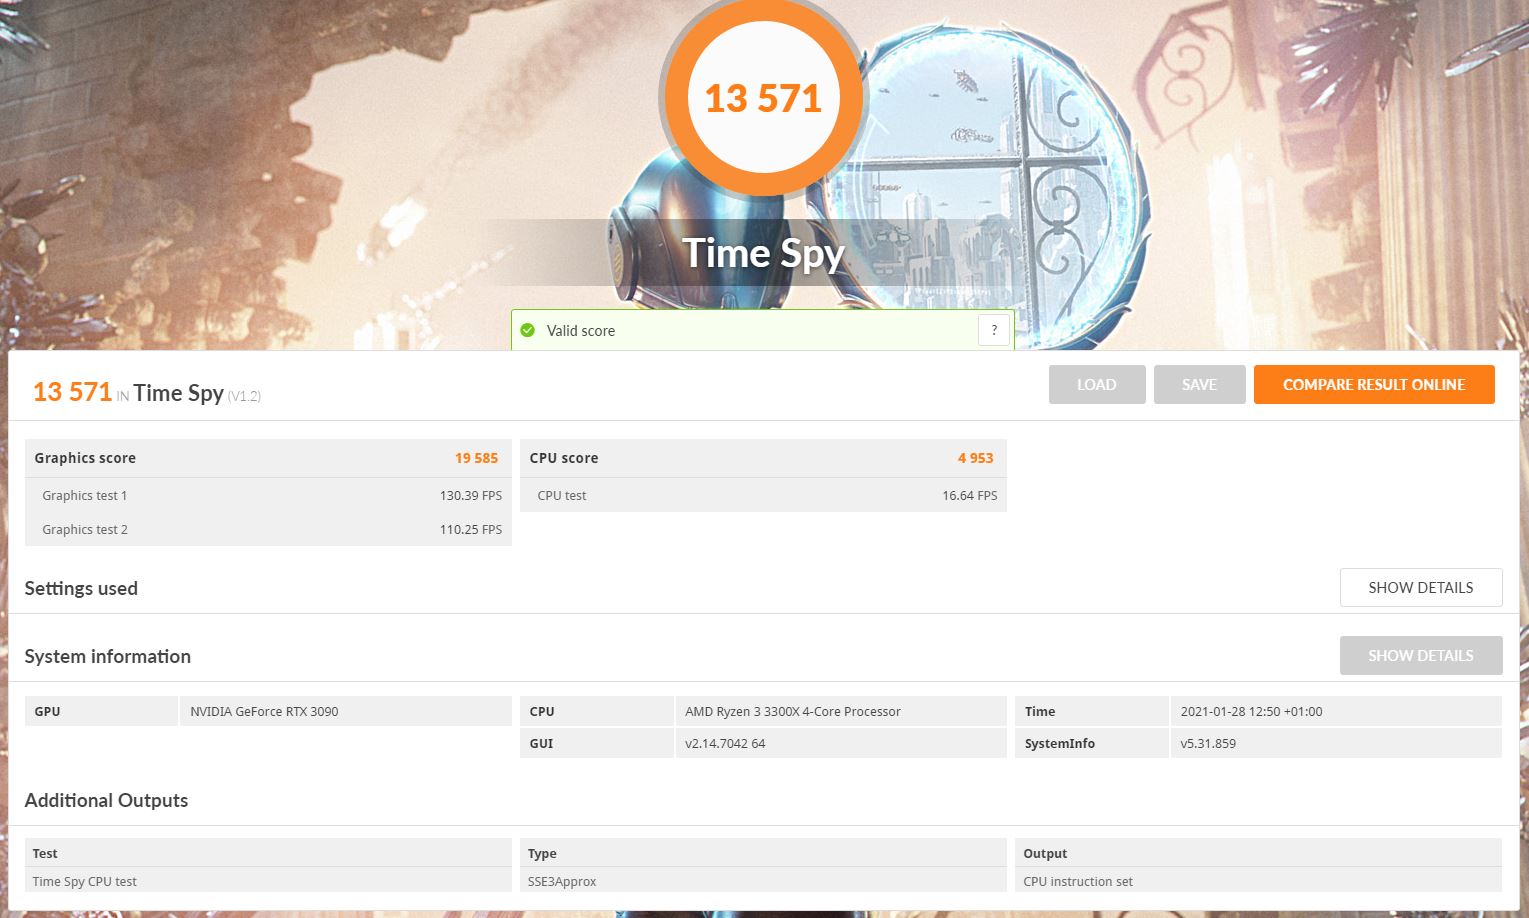Click the System information heading
1529x918 pixels.
[x=107, y=656]
